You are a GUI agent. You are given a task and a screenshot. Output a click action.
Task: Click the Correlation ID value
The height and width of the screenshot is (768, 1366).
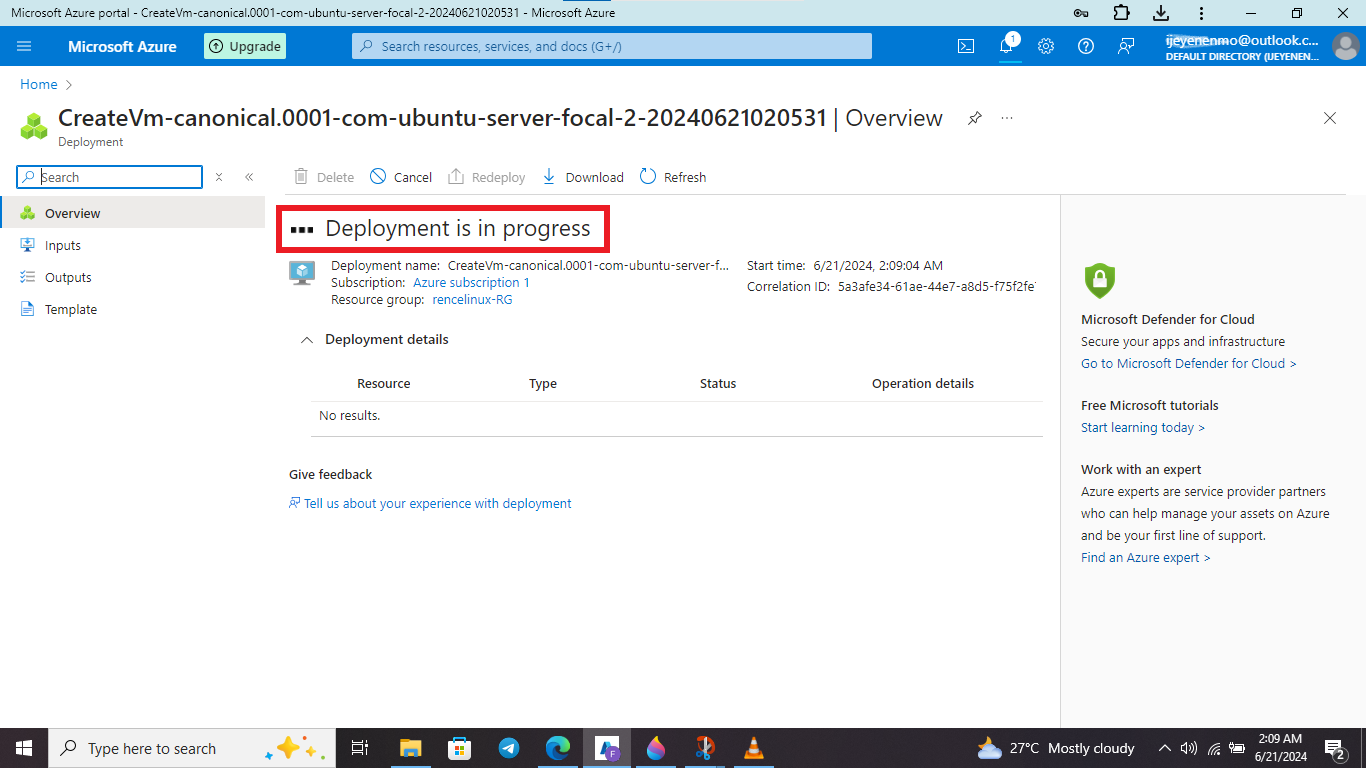936,287
